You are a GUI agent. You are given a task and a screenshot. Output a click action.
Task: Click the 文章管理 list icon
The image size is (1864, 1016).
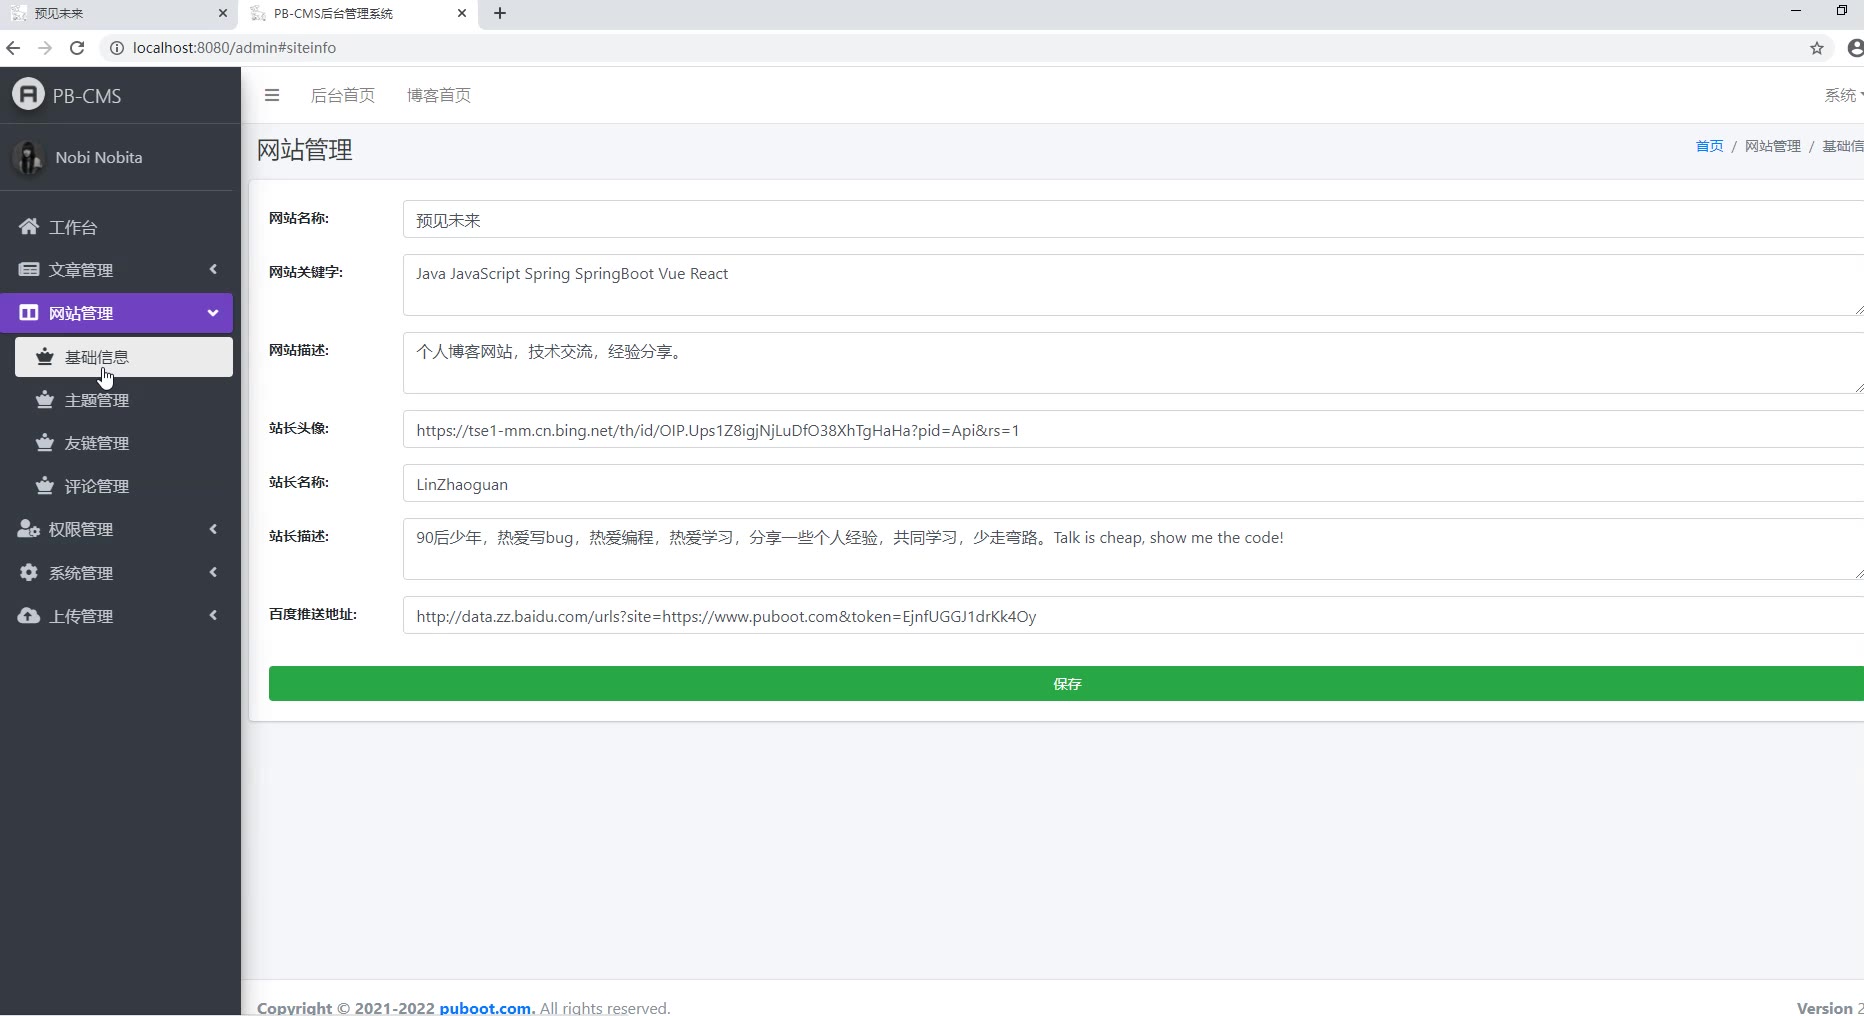pos(29,270)
